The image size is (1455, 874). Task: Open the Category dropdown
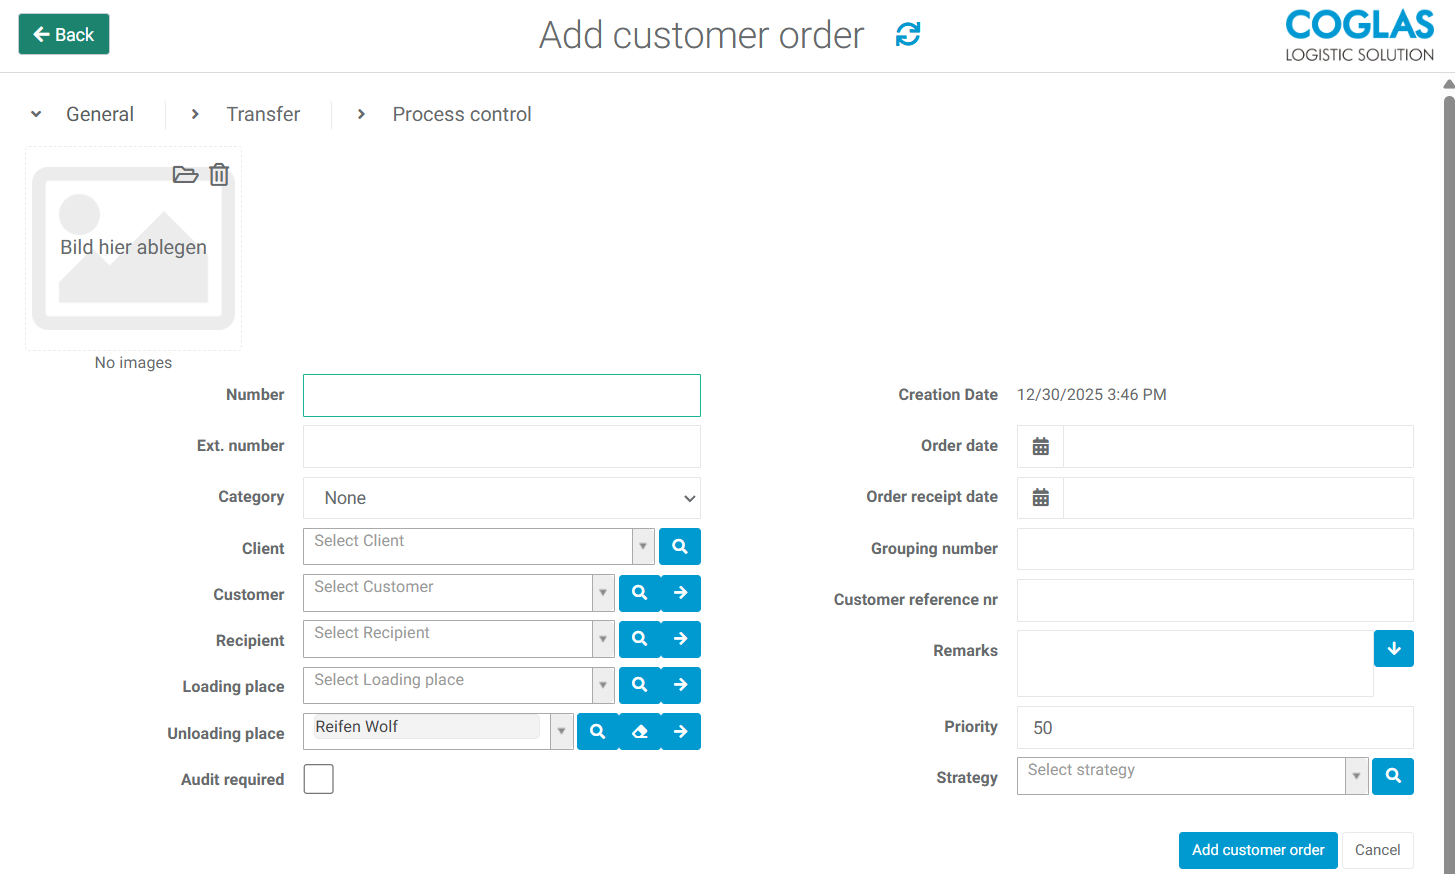point(501,498)
